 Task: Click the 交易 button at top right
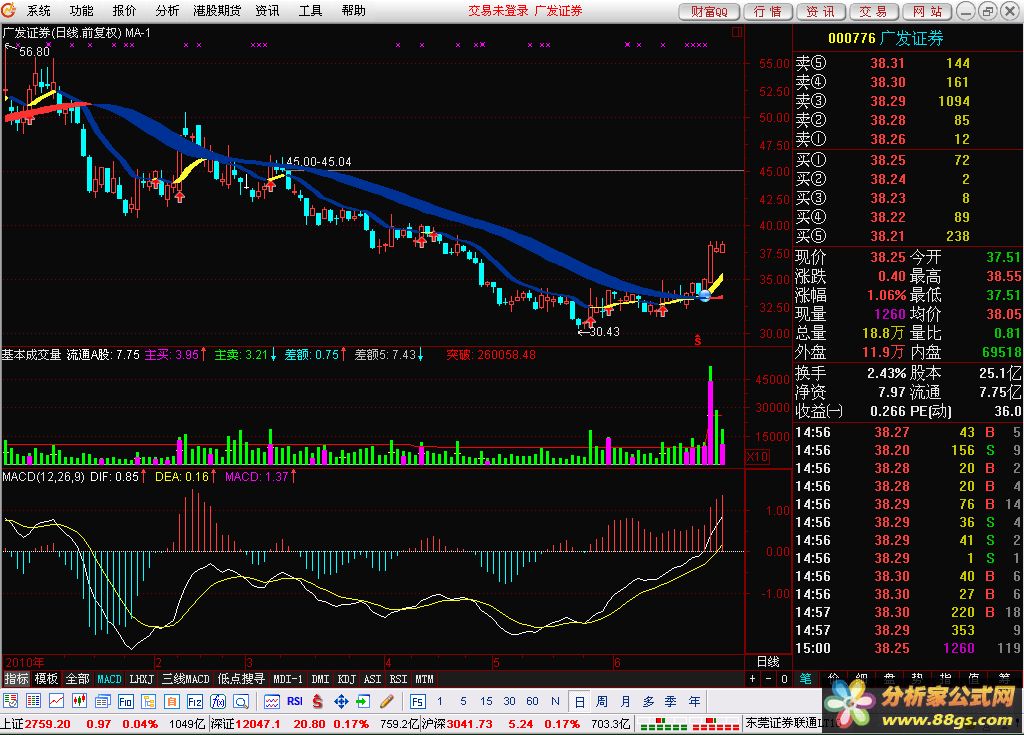coord(873,11)
